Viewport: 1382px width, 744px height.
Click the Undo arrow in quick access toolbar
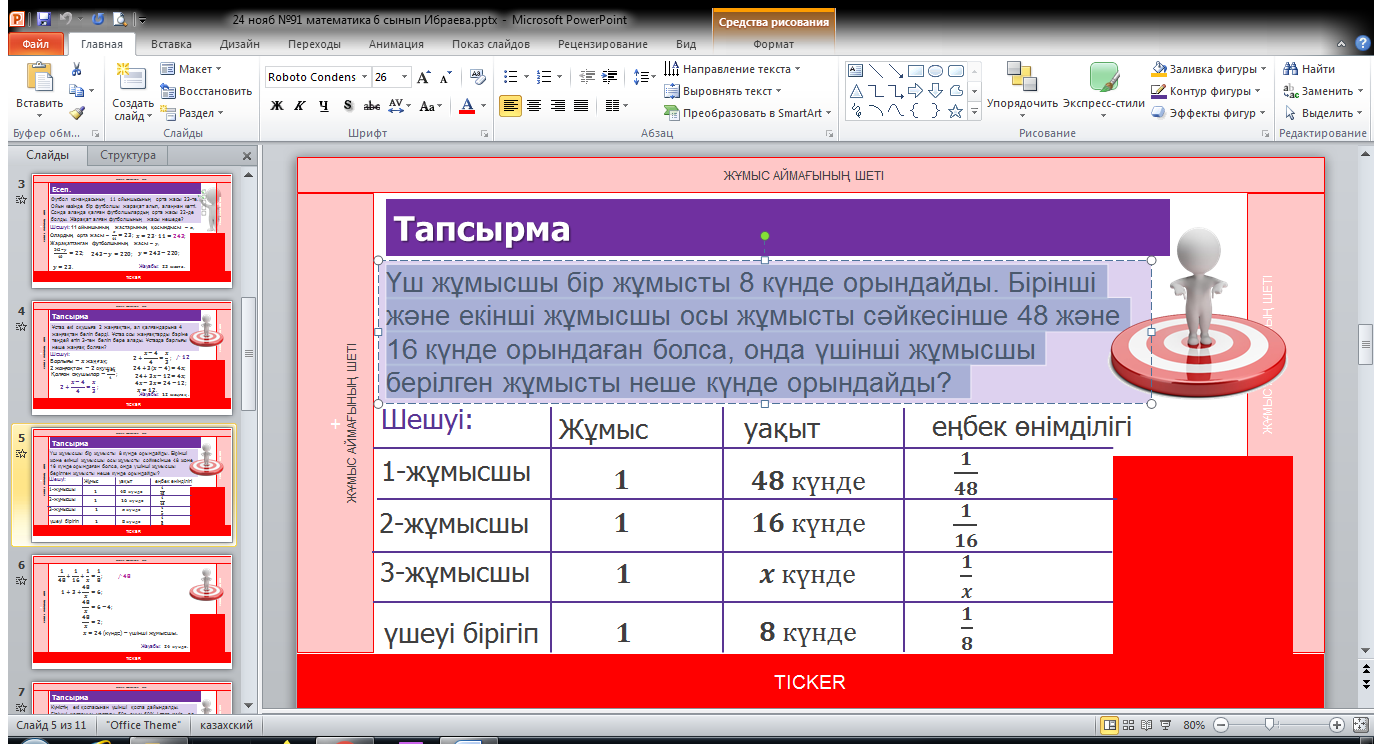click(x=66, y=19)
